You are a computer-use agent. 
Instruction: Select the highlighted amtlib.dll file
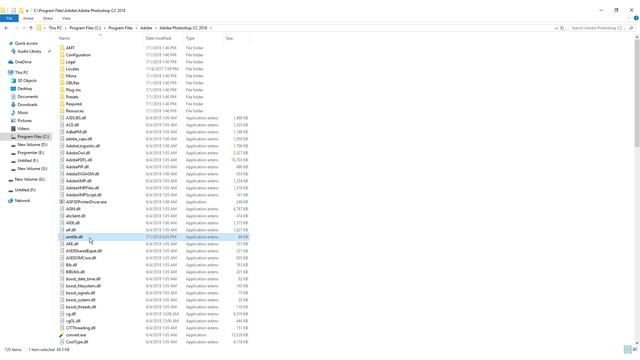(154, 237)
